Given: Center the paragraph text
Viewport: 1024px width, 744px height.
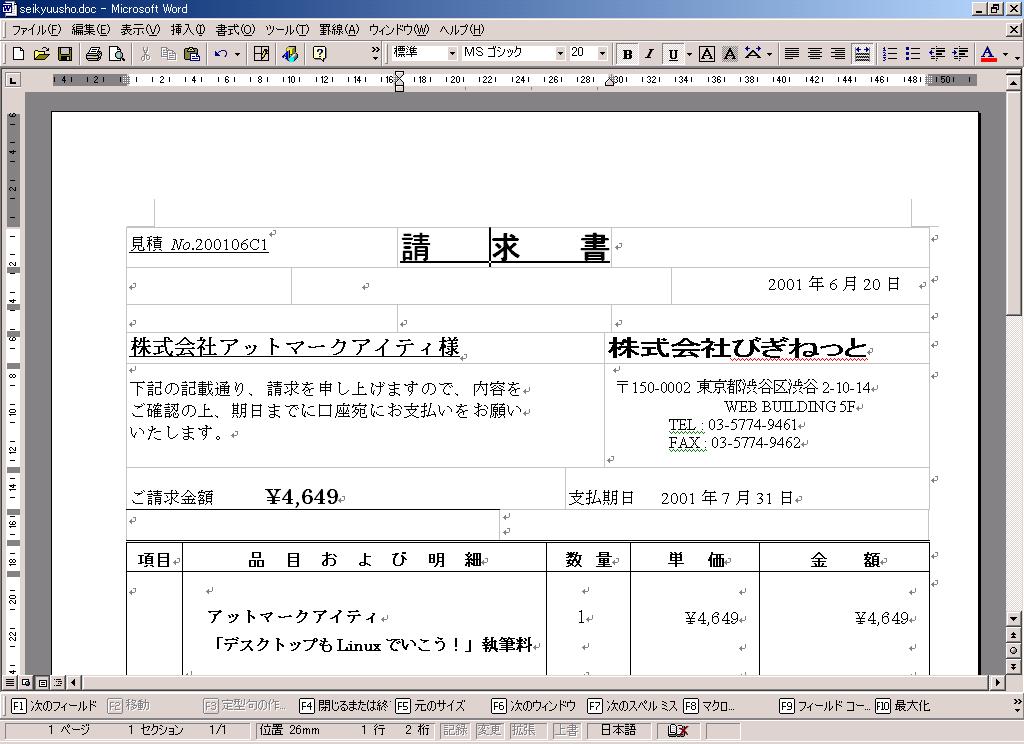Looking at the screenshot, I should pyautogui.click(x=815, y=54).
